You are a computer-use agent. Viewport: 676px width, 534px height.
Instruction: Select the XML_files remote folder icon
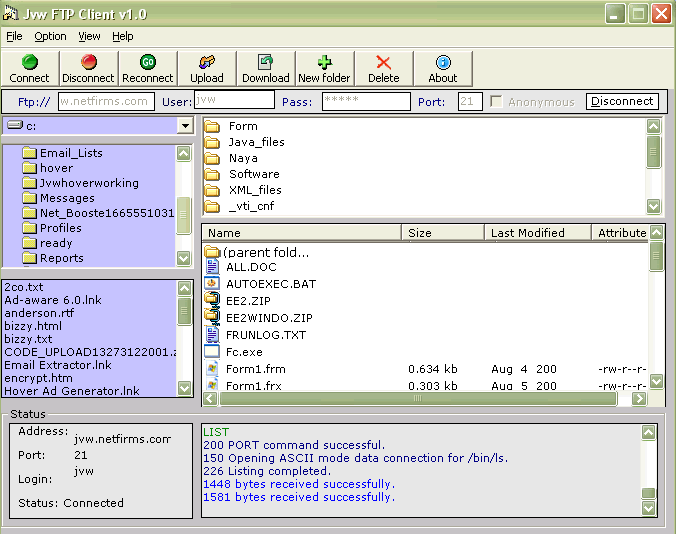(212, 190)
